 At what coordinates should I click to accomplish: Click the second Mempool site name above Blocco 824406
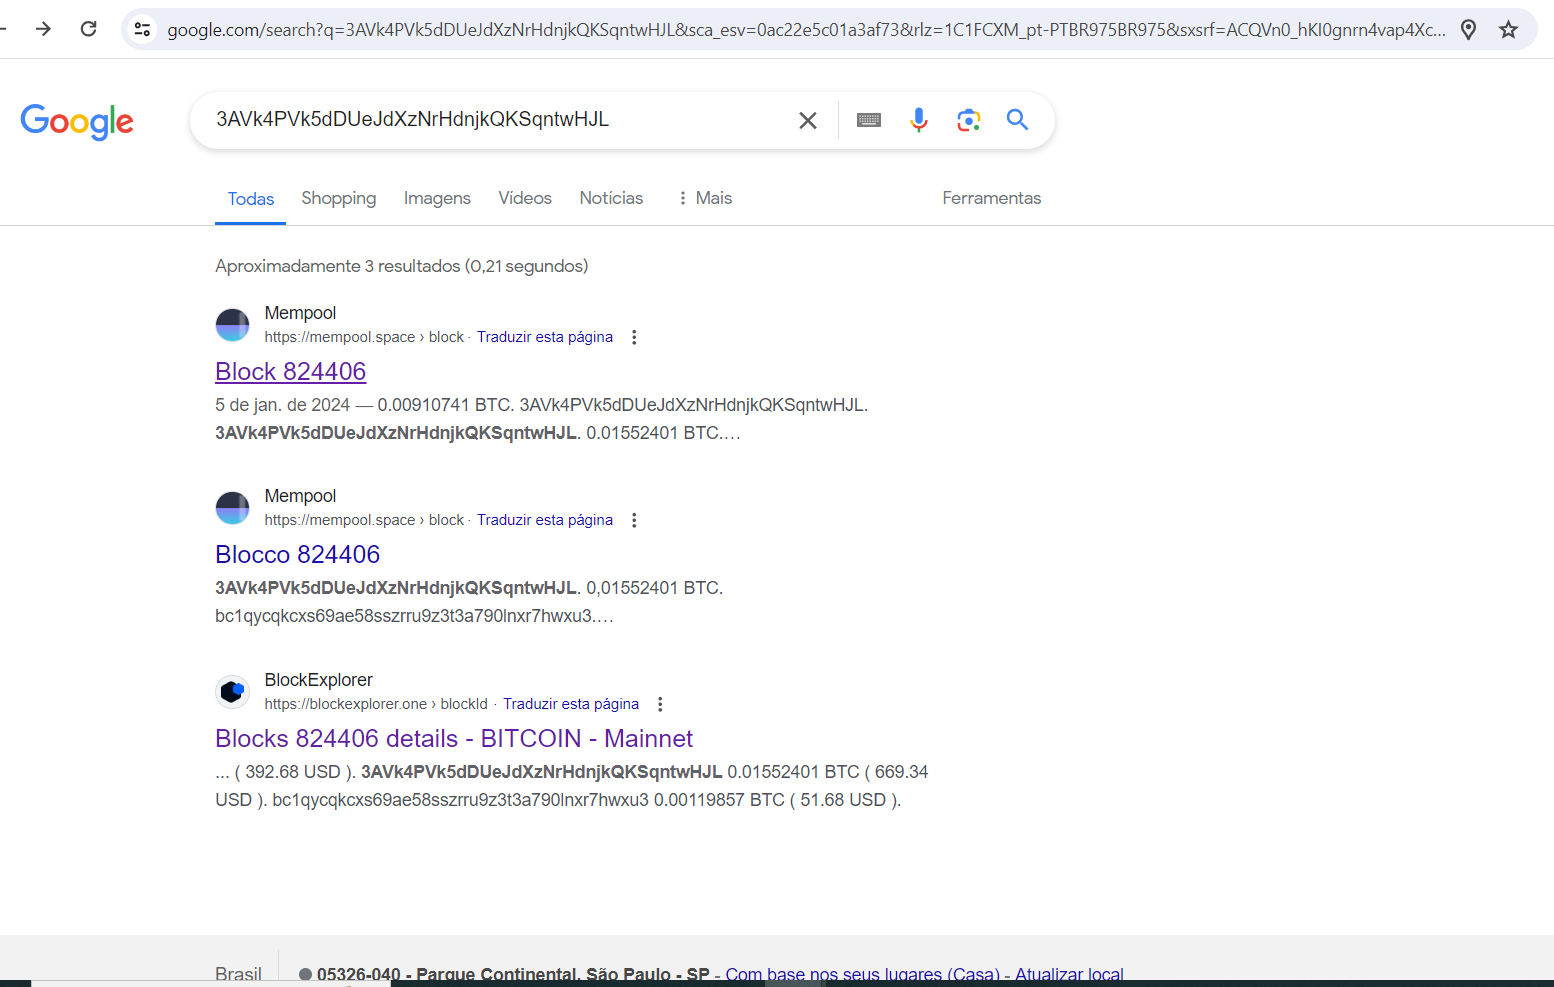coord(300,496)
